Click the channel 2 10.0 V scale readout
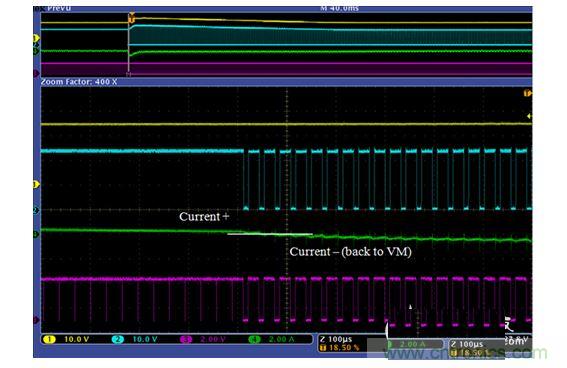This screenshot has height=368, width=567. tap(145, 339)
